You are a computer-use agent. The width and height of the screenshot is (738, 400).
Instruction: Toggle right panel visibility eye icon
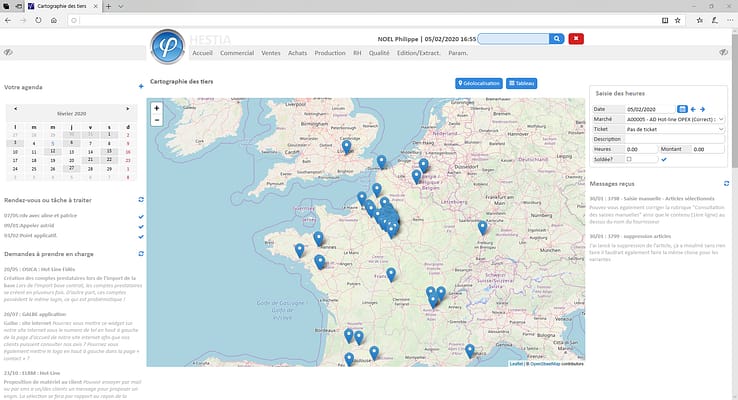[722, 52]
